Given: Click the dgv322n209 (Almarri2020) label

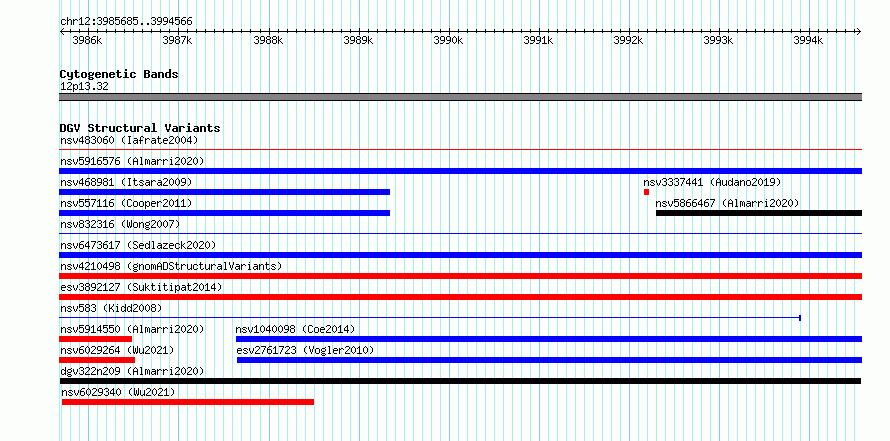Looking at the screenshot, I should (x=132, y=371).
